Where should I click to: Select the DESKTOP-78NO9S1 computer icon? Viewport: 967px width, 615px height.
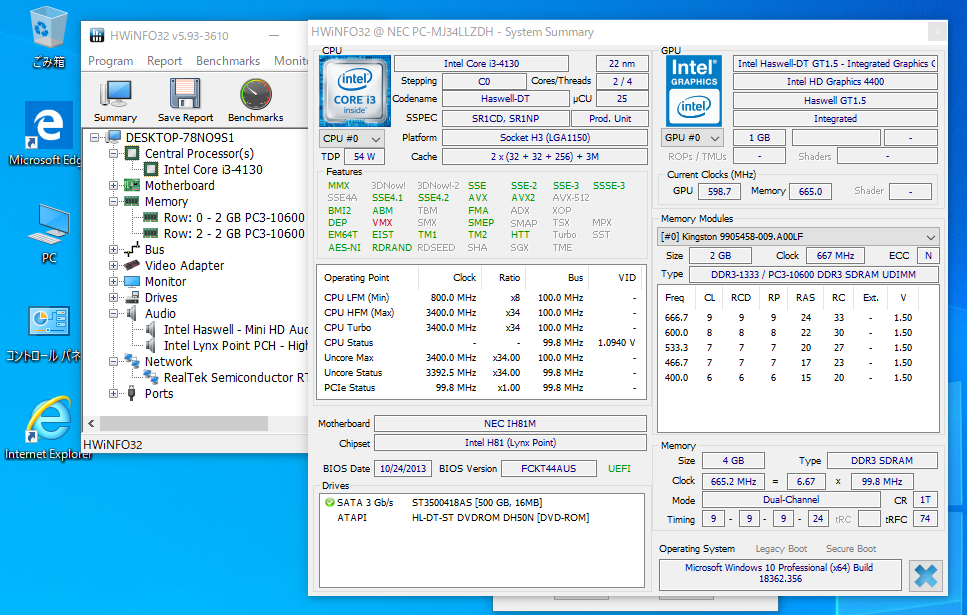pyautogui.click(x=113, y=137)
